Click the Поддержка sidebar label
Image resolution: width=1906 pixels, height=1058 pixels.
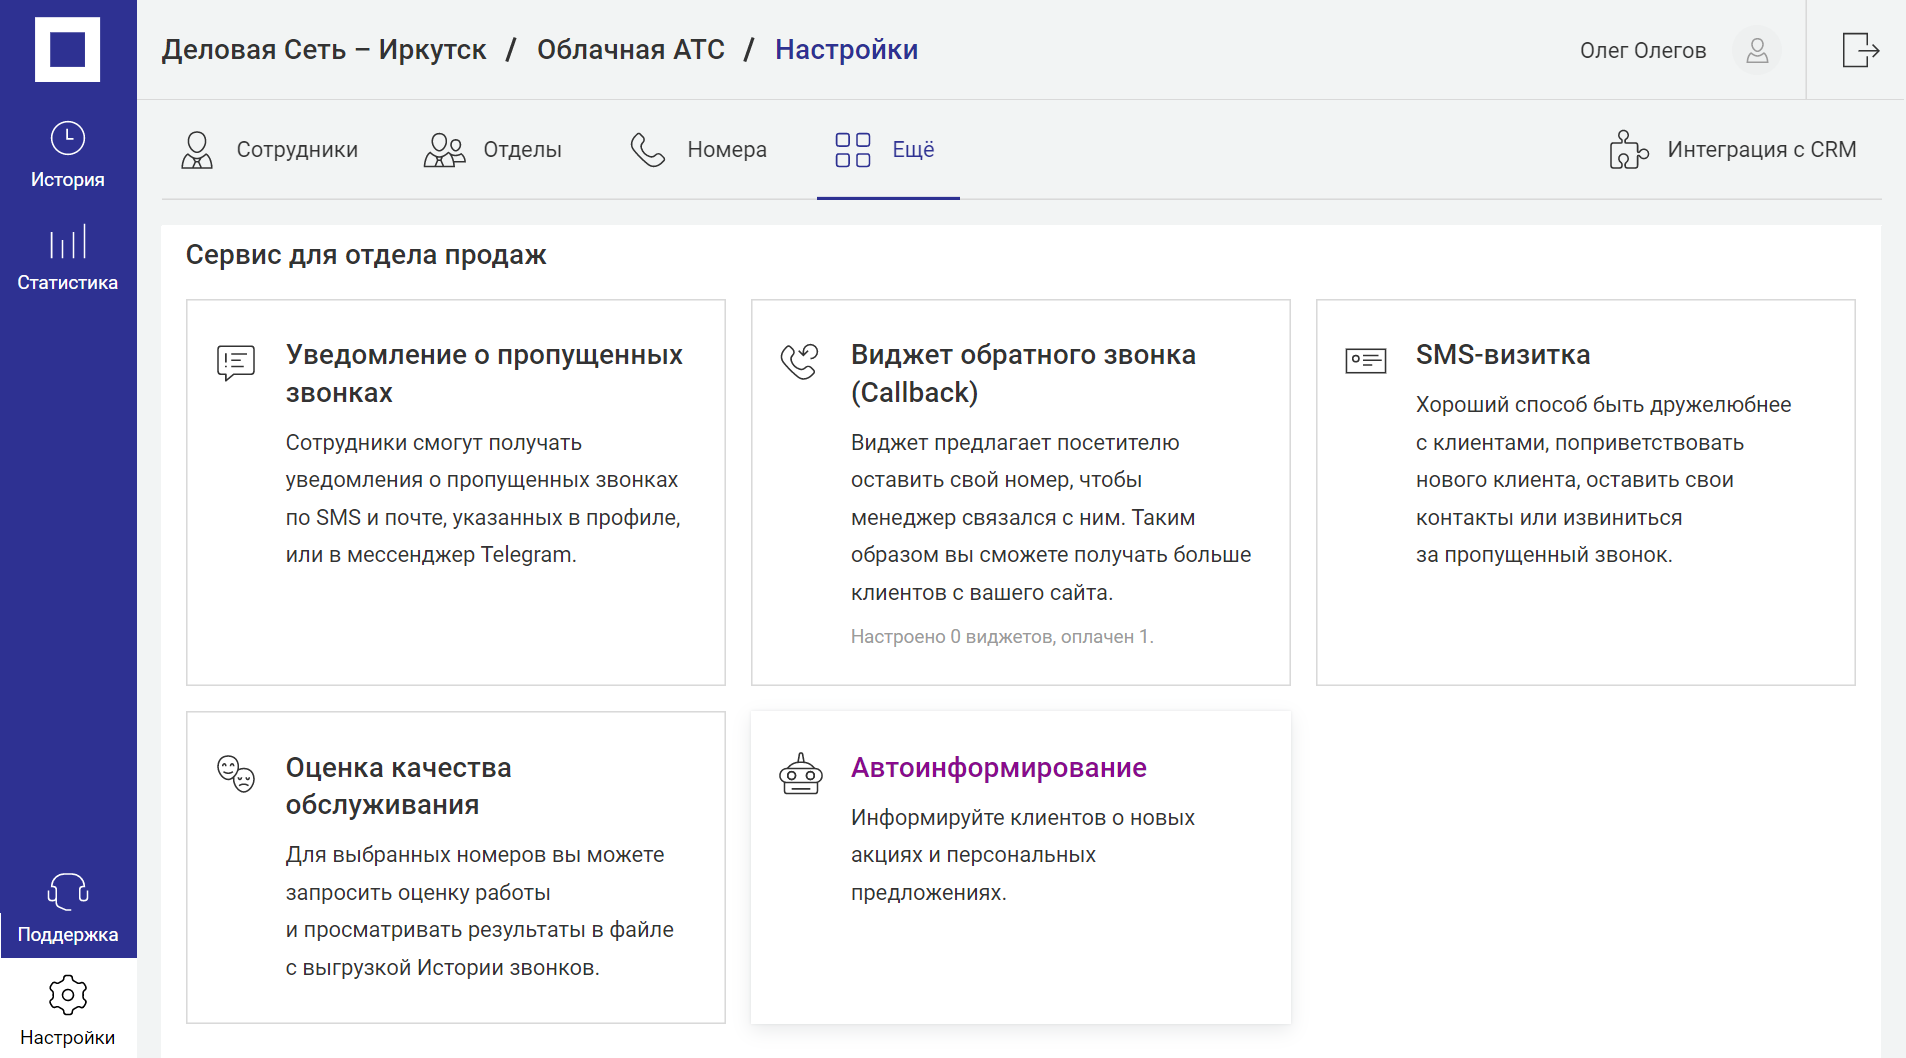[68, 935]
